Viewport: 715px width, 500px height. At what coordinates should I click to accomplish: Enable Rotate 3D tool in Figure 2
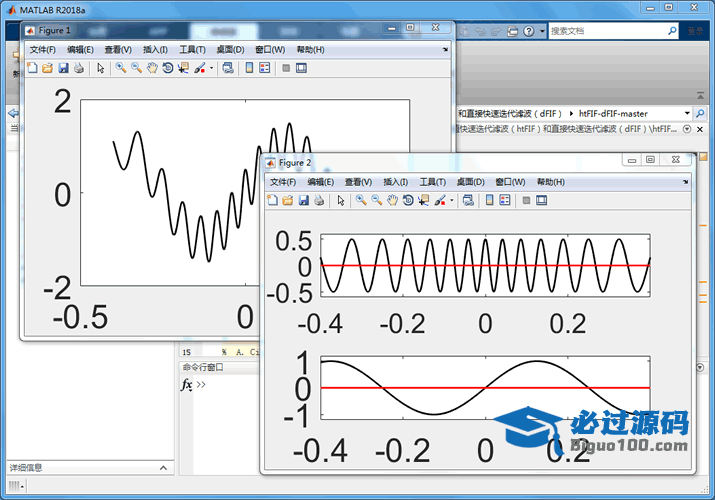(x=408, y=201)
